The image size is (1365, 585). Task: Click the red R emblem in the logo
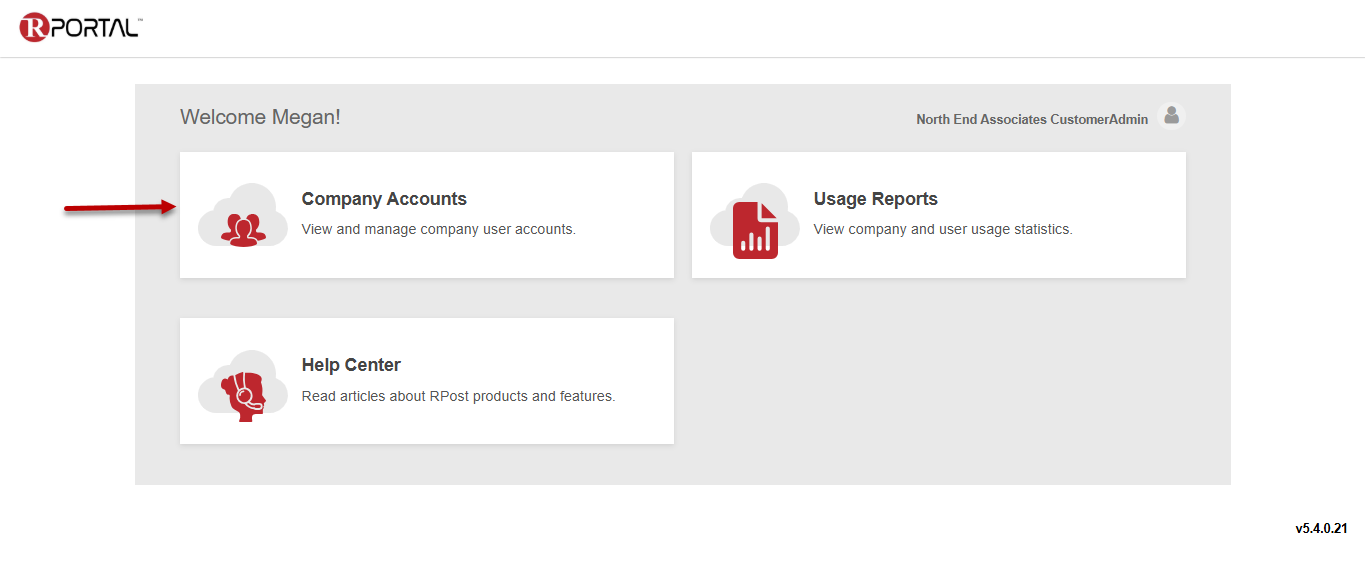[x=34, y=27]
